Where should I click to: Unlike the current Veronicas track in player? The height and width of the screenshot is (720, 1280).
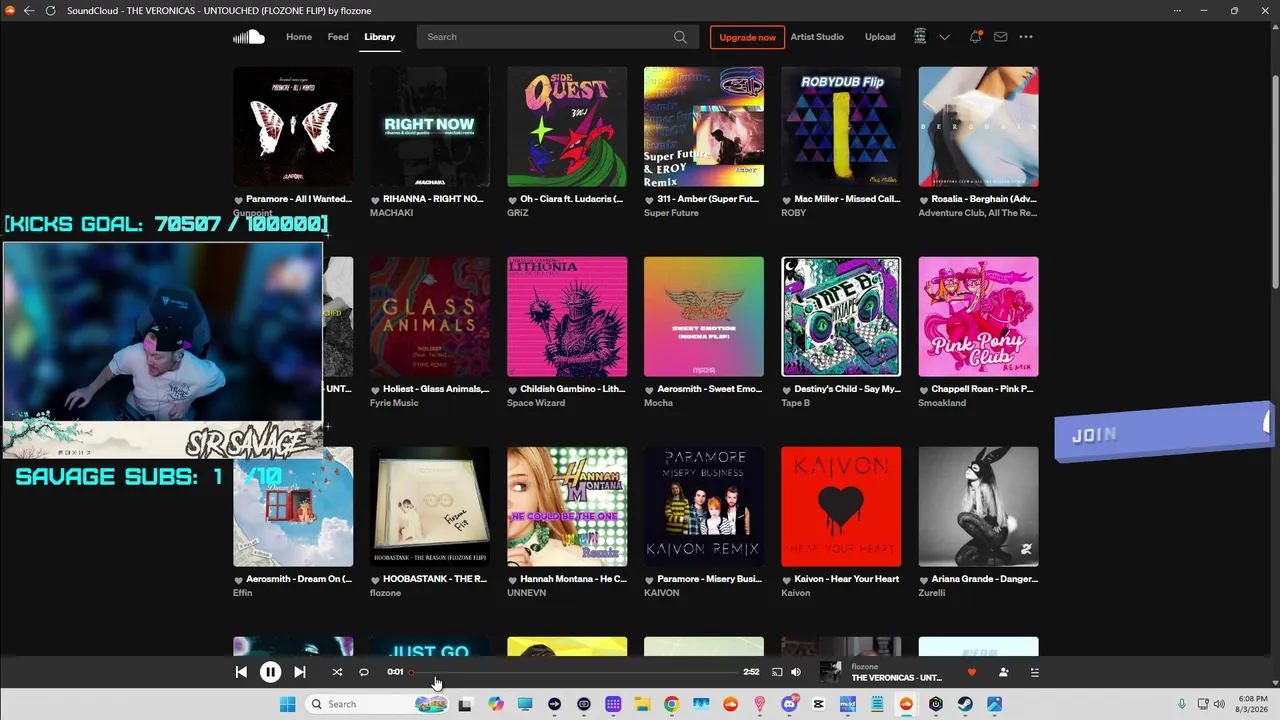point(971,672)
